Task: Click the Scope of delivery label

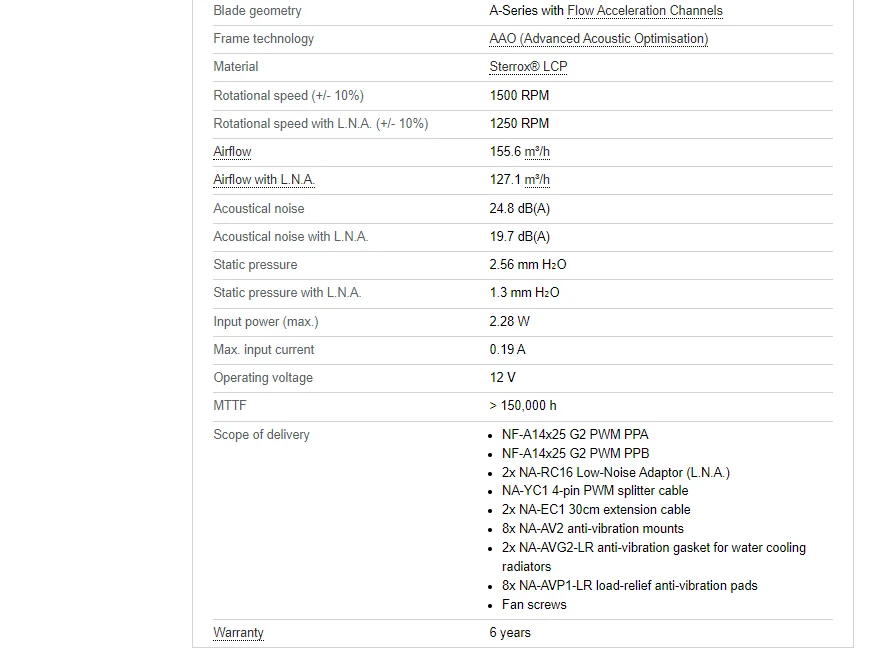Action: tap(261, 435)
